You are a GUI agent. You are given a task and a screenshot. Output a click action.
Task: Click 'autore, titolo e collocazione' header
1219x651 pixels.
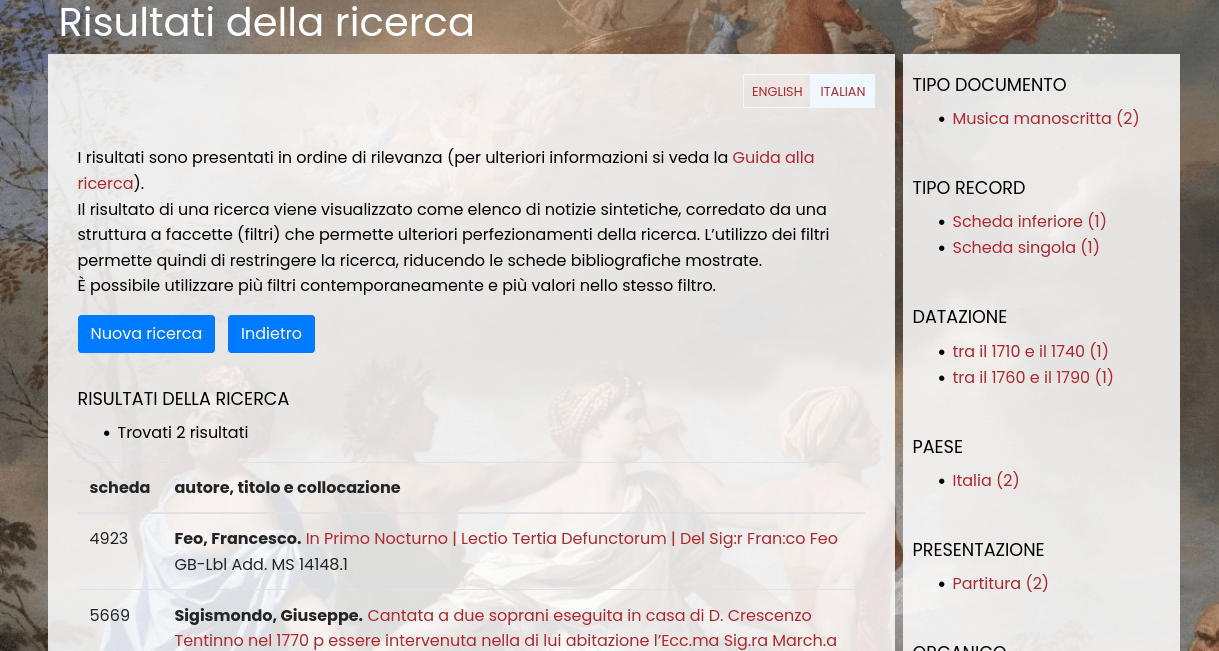(x=287, y=487)
